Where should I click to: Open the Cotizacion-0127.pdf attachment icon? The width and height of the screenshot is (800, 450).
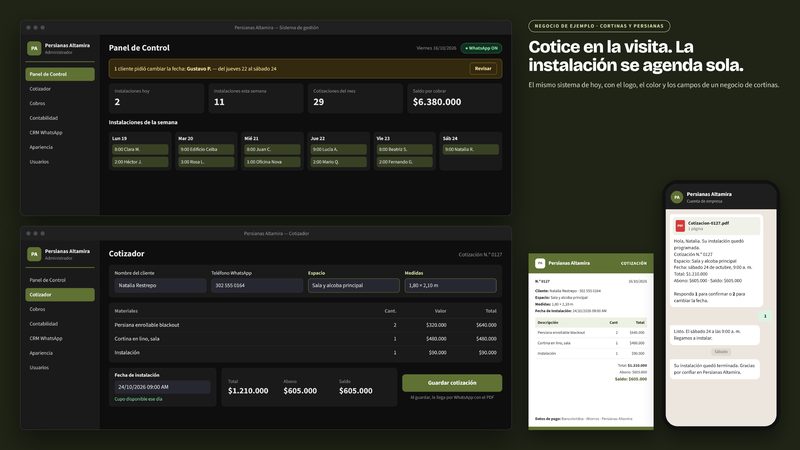pos(680,226)
